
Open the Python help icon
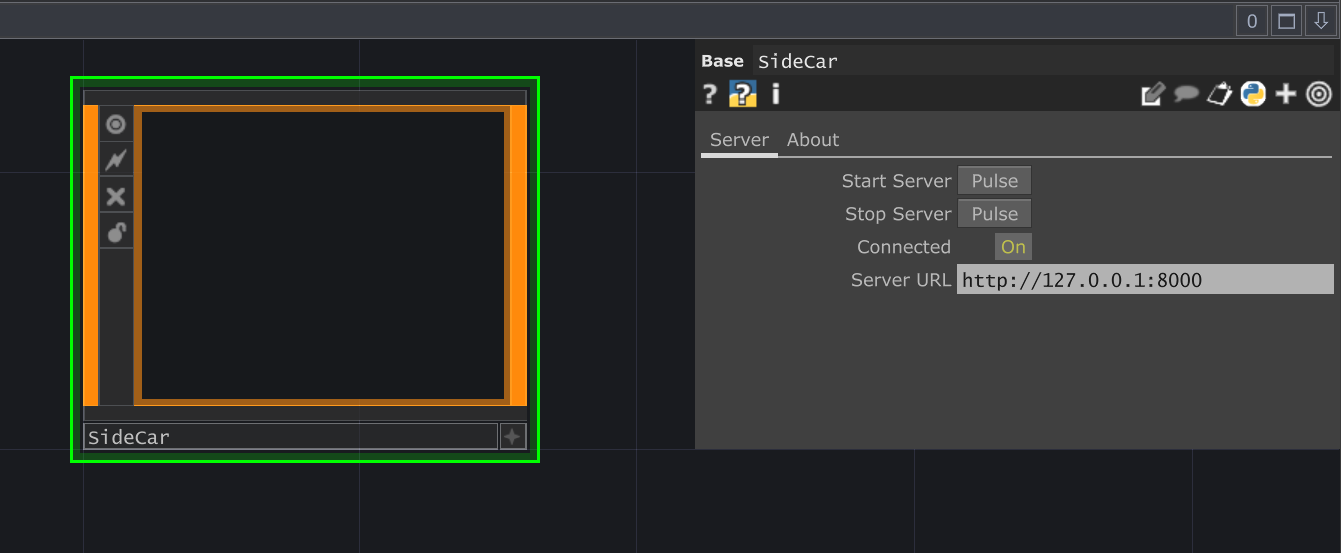tap(742, 94)
